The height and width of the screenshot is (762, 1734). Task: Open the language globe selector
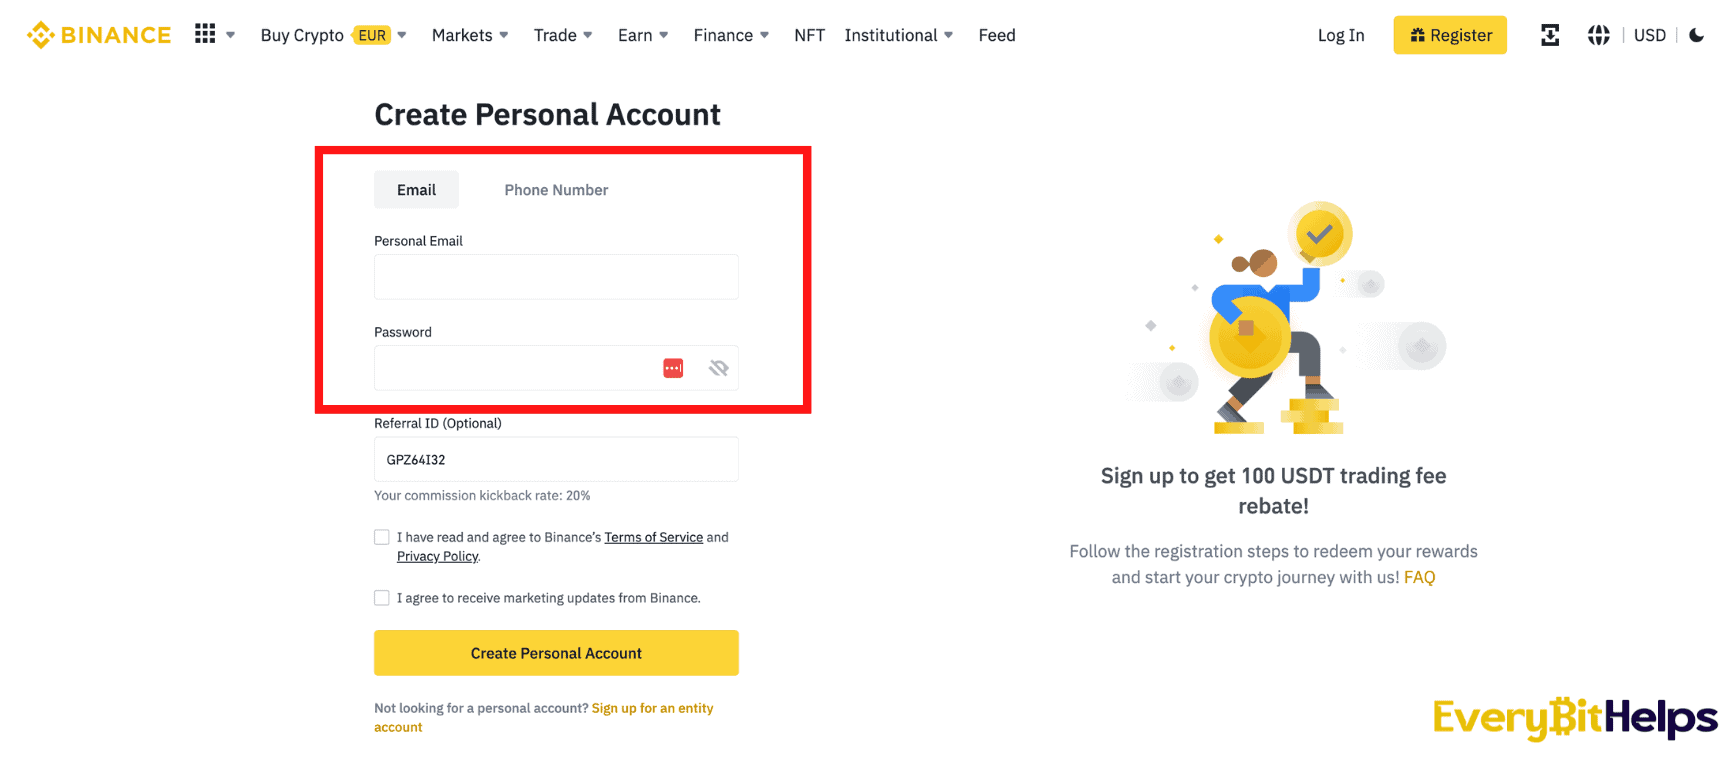click(x=1599, y=35)
